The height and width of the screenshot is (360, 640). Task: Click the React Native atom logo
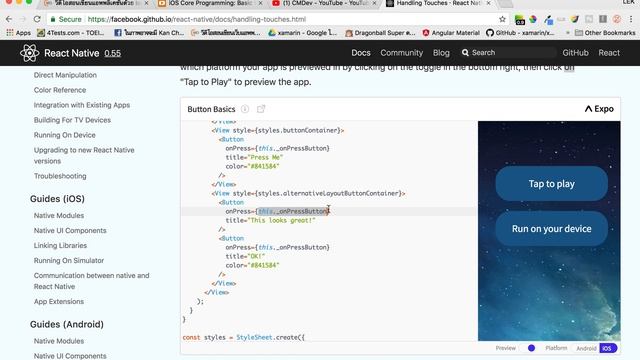tap(29, 53)
